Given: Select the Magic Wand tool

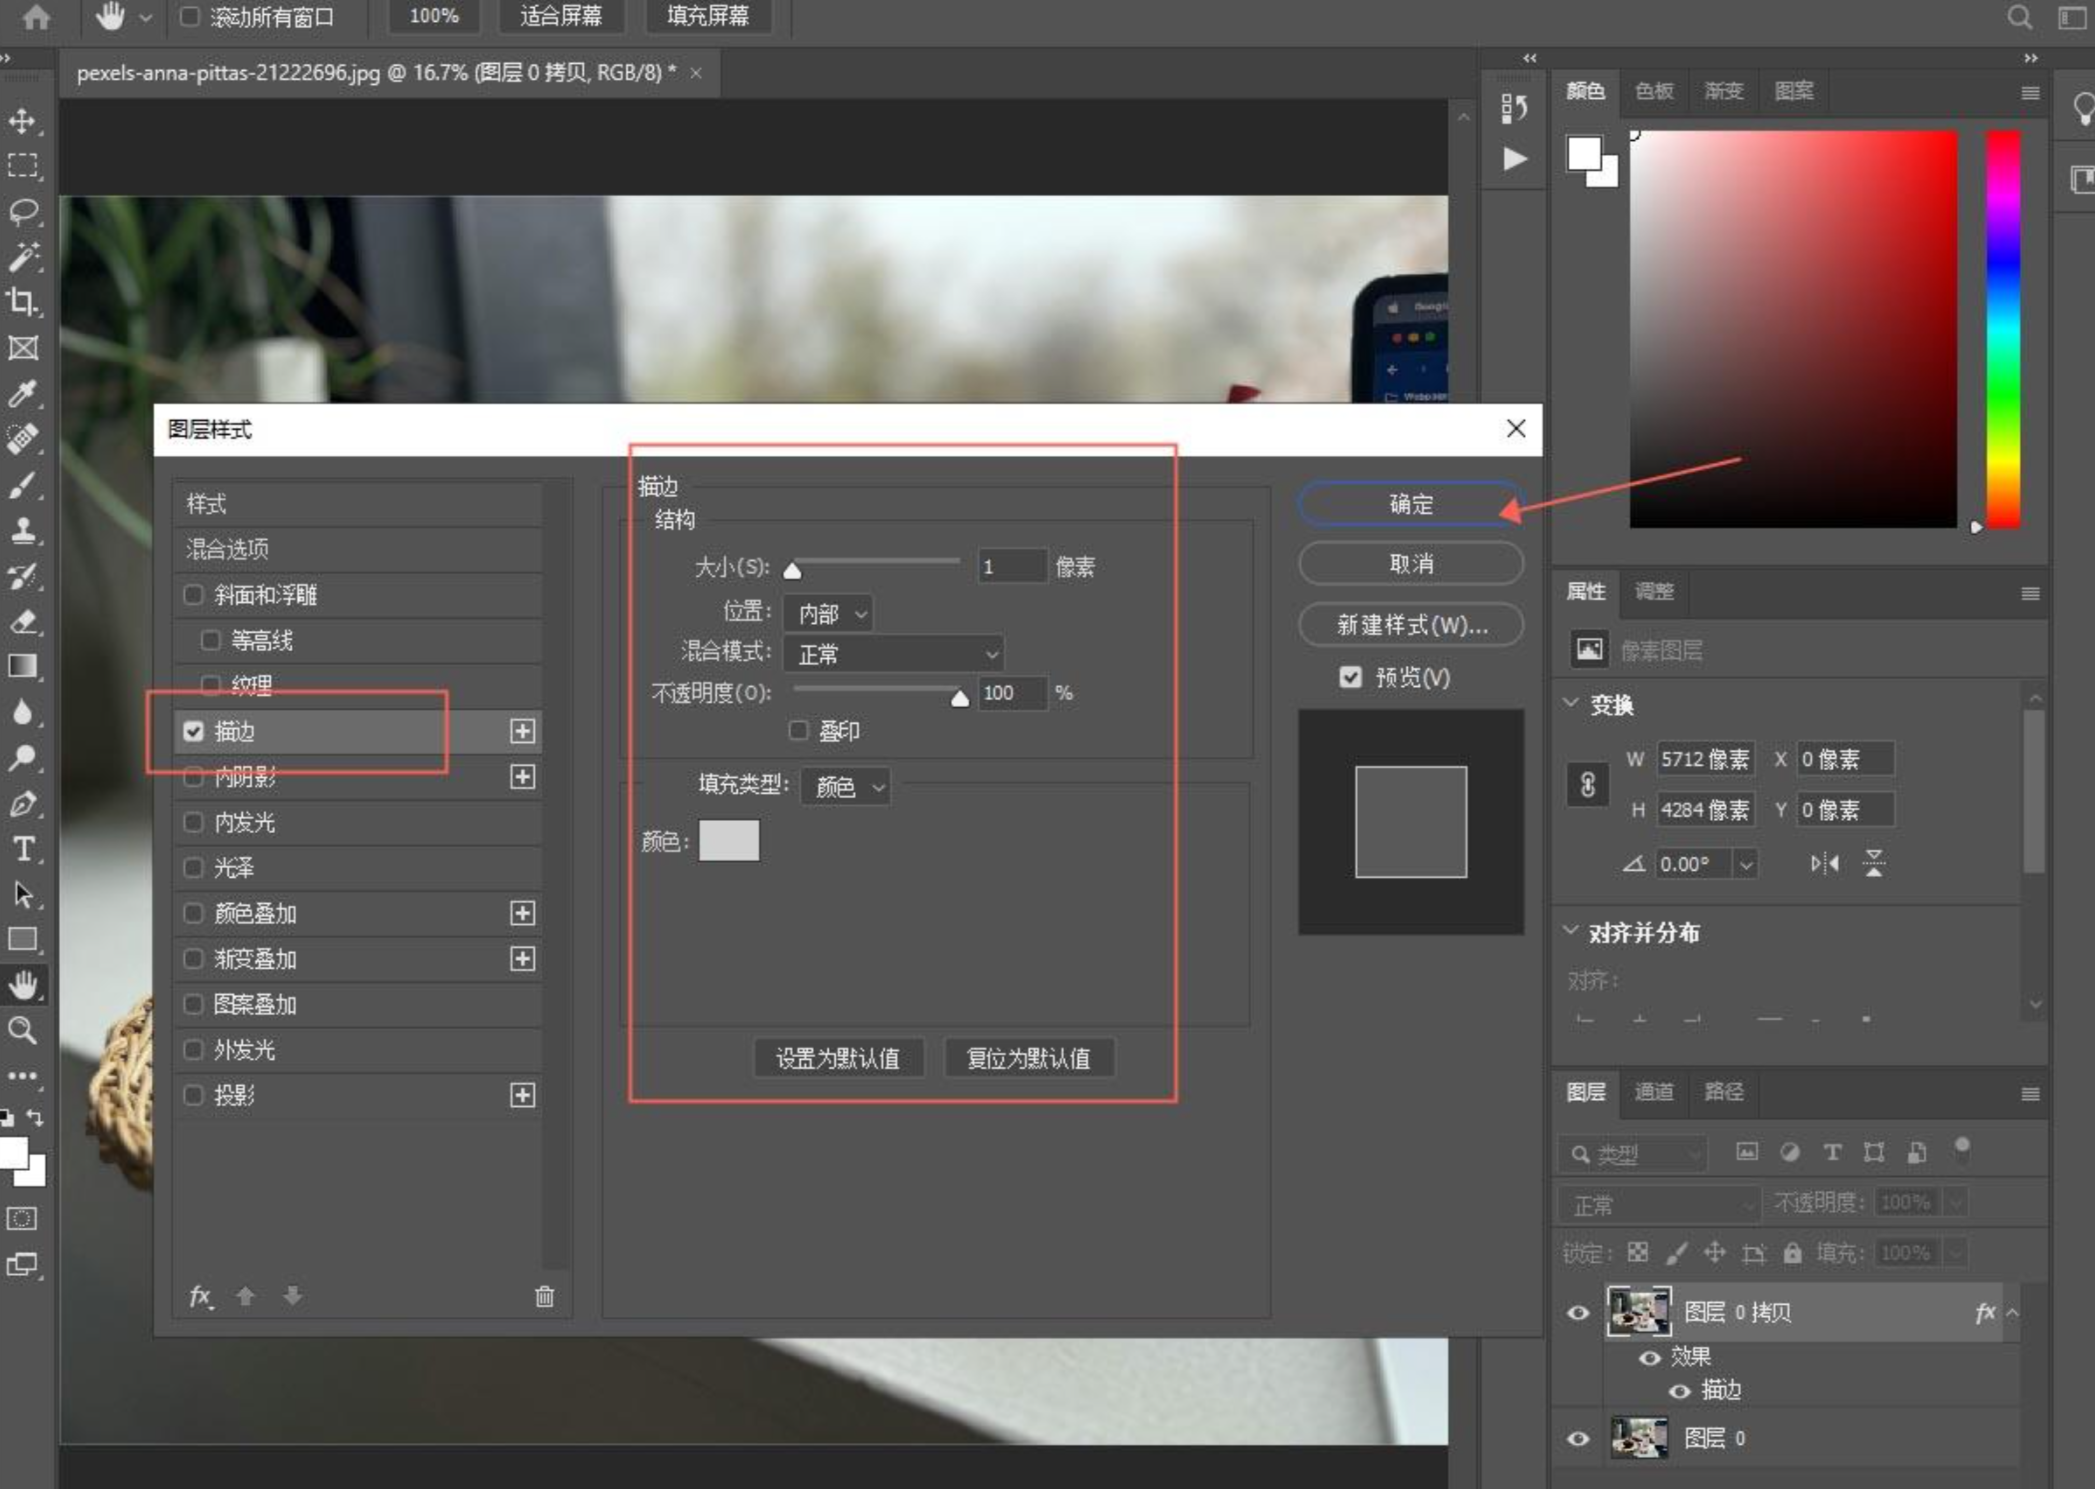Looking at the screenshot, I should point(23,256).
